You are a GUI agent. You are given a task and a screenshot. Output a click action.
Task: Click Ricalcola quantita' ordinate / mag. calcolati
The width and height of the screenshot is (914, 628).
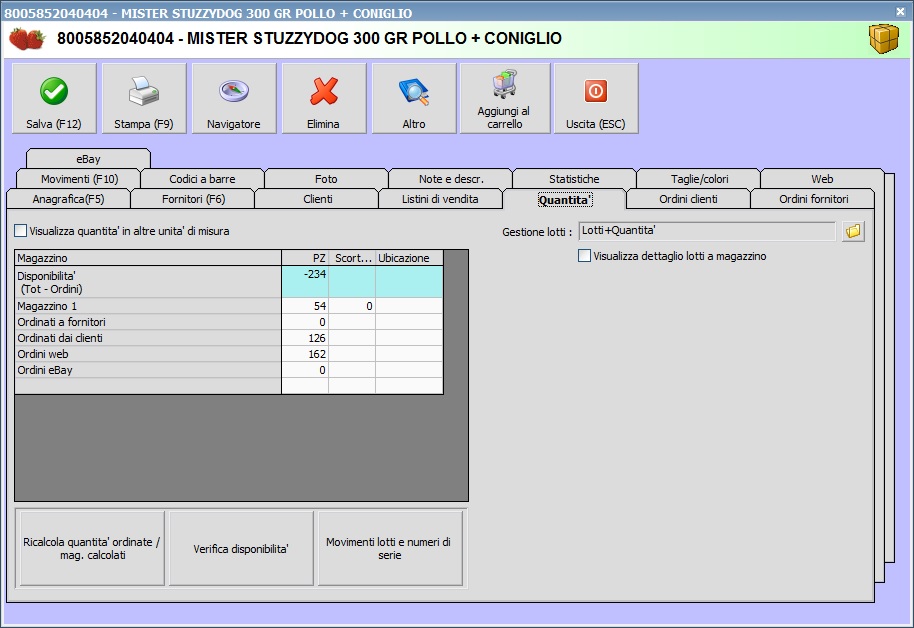pos(92,548)
